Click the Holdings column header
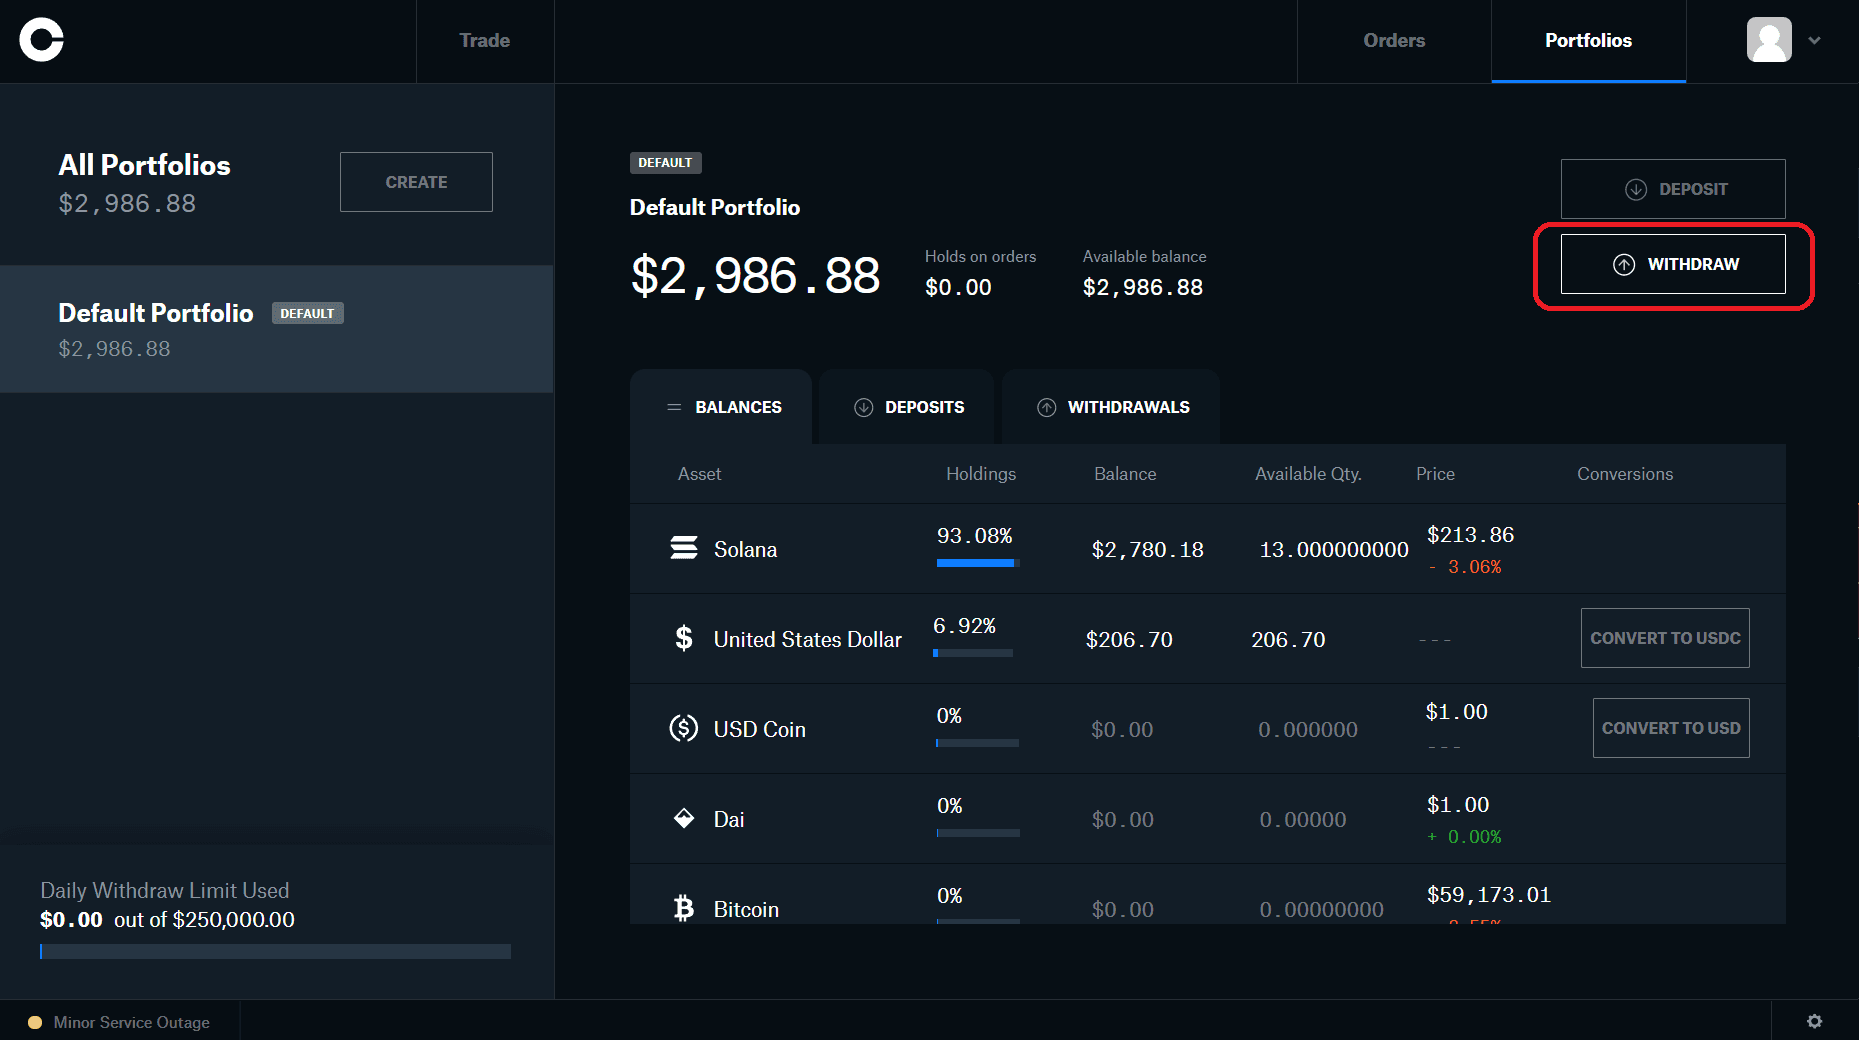Viewport: 1859px width, 1040px height. coord(981,474)
